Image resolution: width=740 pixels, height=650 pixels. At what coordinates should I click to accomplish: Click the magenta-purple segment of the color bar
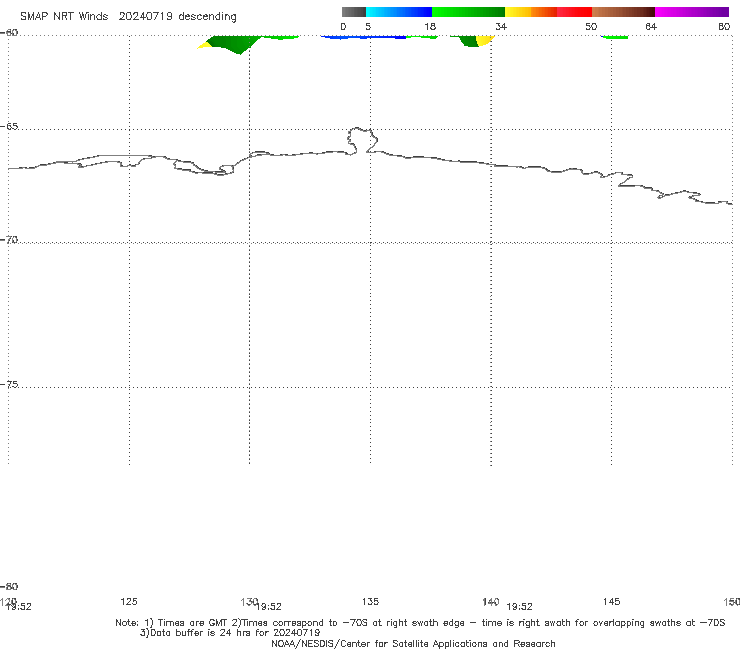[692, 12]
